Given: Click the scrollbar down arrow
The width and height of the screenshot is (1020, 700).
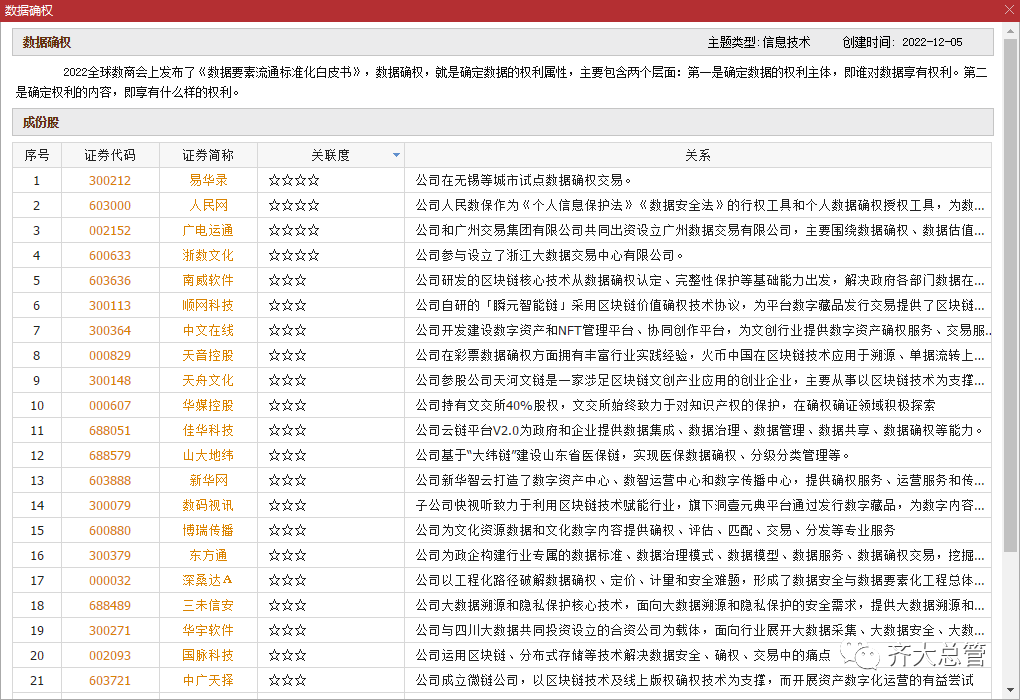Looking at the screenshot, I should pos(1011,689).
